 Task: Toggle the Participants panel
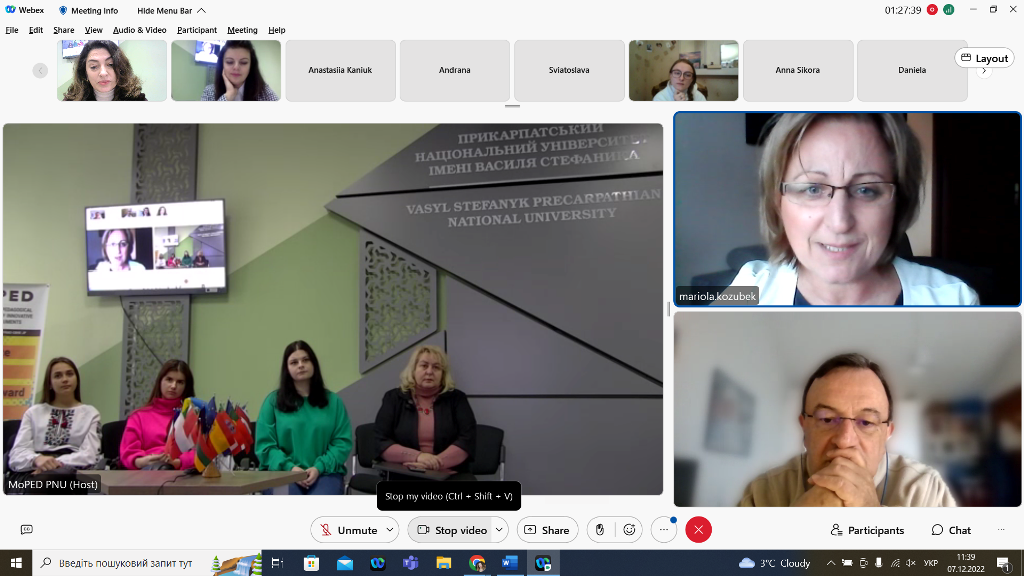pyautogui.click(x=867, y=530)
